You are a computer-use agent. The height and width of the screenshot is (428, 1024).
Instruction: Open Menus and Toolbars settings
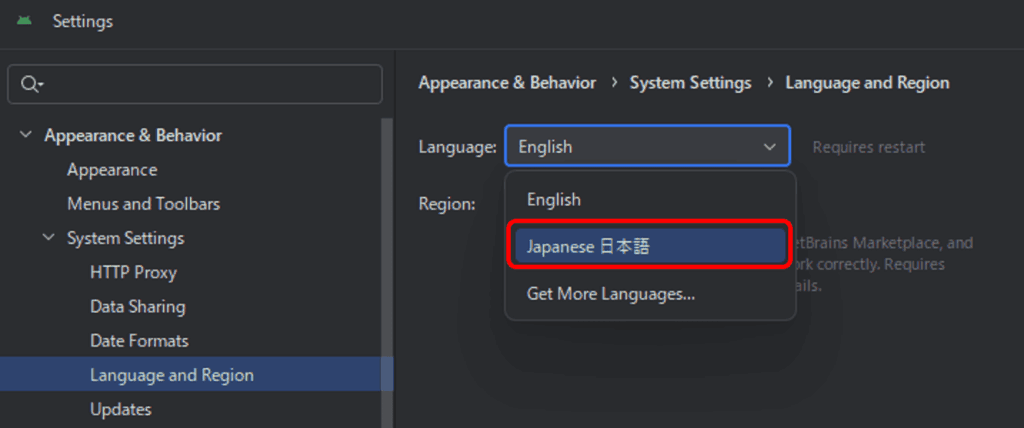click(x=143, y=204)
